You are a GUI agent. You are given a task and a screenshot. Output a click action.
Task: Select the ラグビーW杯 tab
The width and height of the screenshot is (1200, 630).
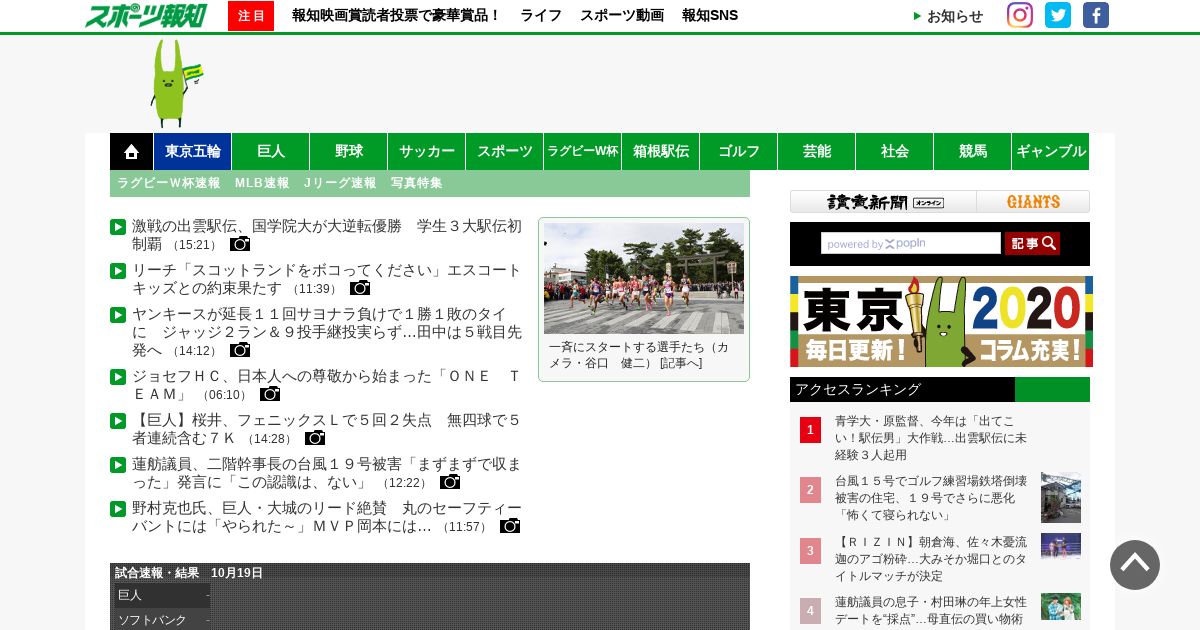click(x=583, y=151)
